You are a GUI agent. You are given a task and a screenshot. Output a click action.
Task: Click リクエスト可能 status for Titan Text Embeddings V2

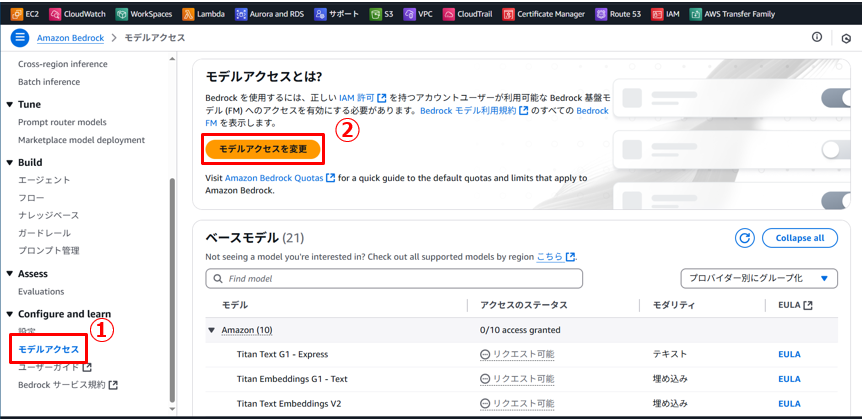coord(517,404)
